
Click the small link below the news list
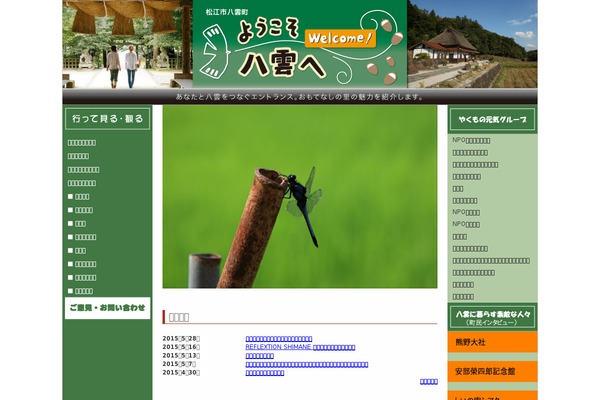[429, 381]
